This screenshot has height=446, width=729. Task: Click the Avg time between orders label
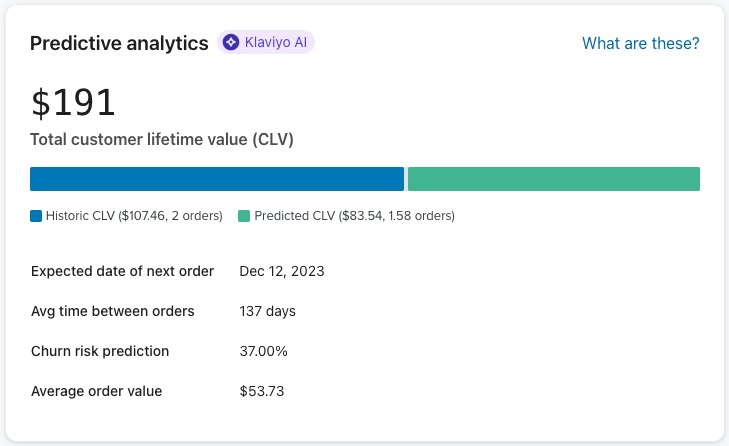click(113, 311)
